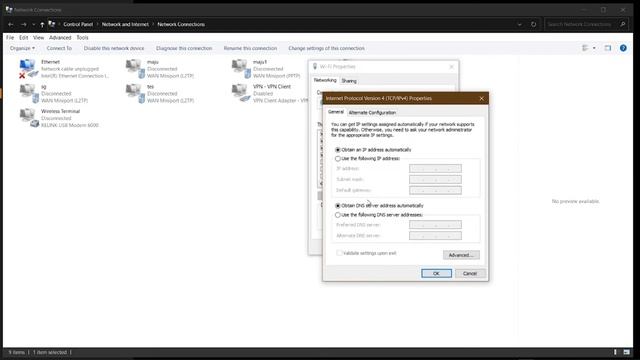Click the Network Connections title bar icon

click(x=9, y=9)
